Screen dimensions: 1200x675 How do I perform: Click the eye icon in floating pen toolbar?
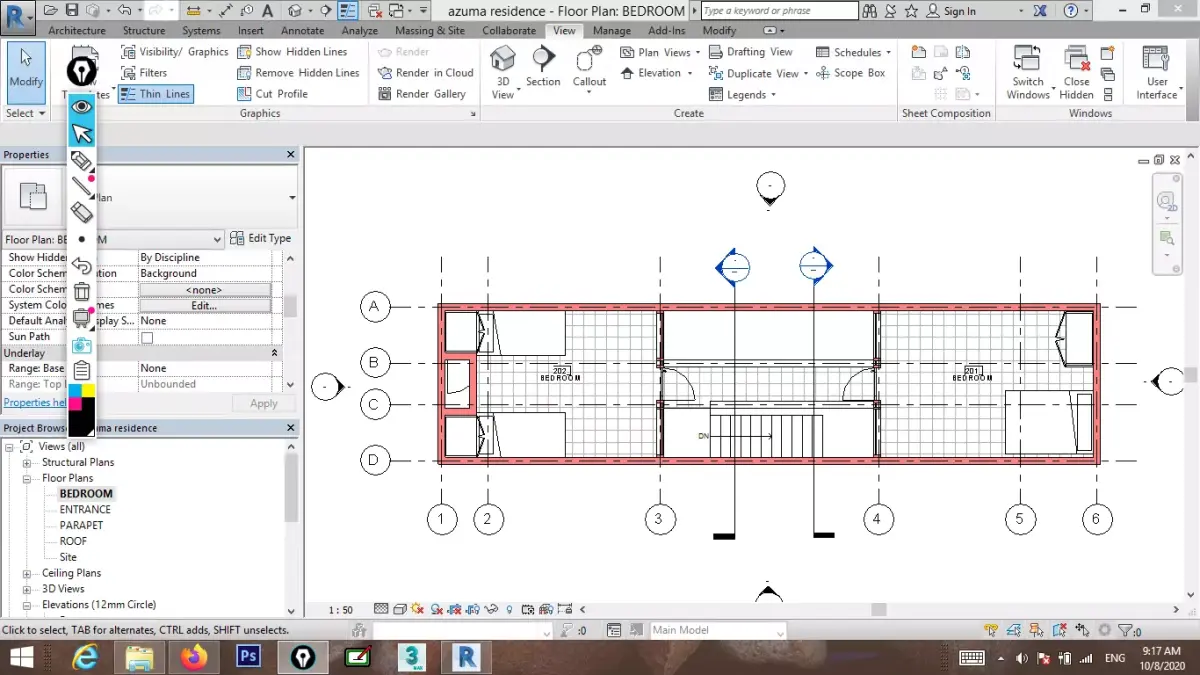click(82, 106)
